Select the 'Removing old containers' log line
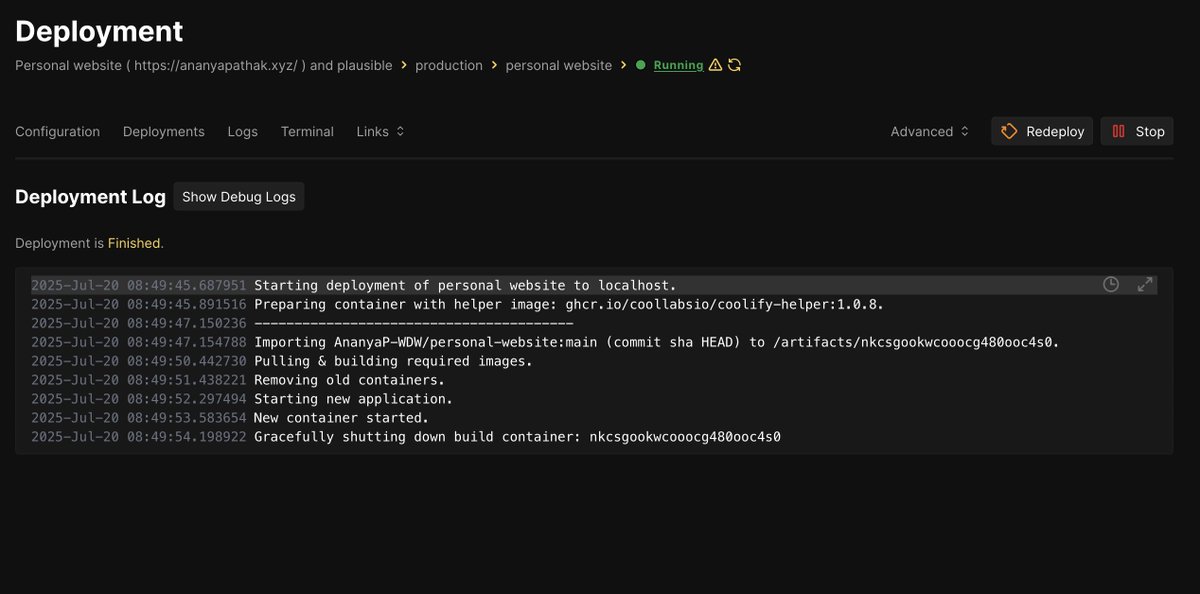 594,380
